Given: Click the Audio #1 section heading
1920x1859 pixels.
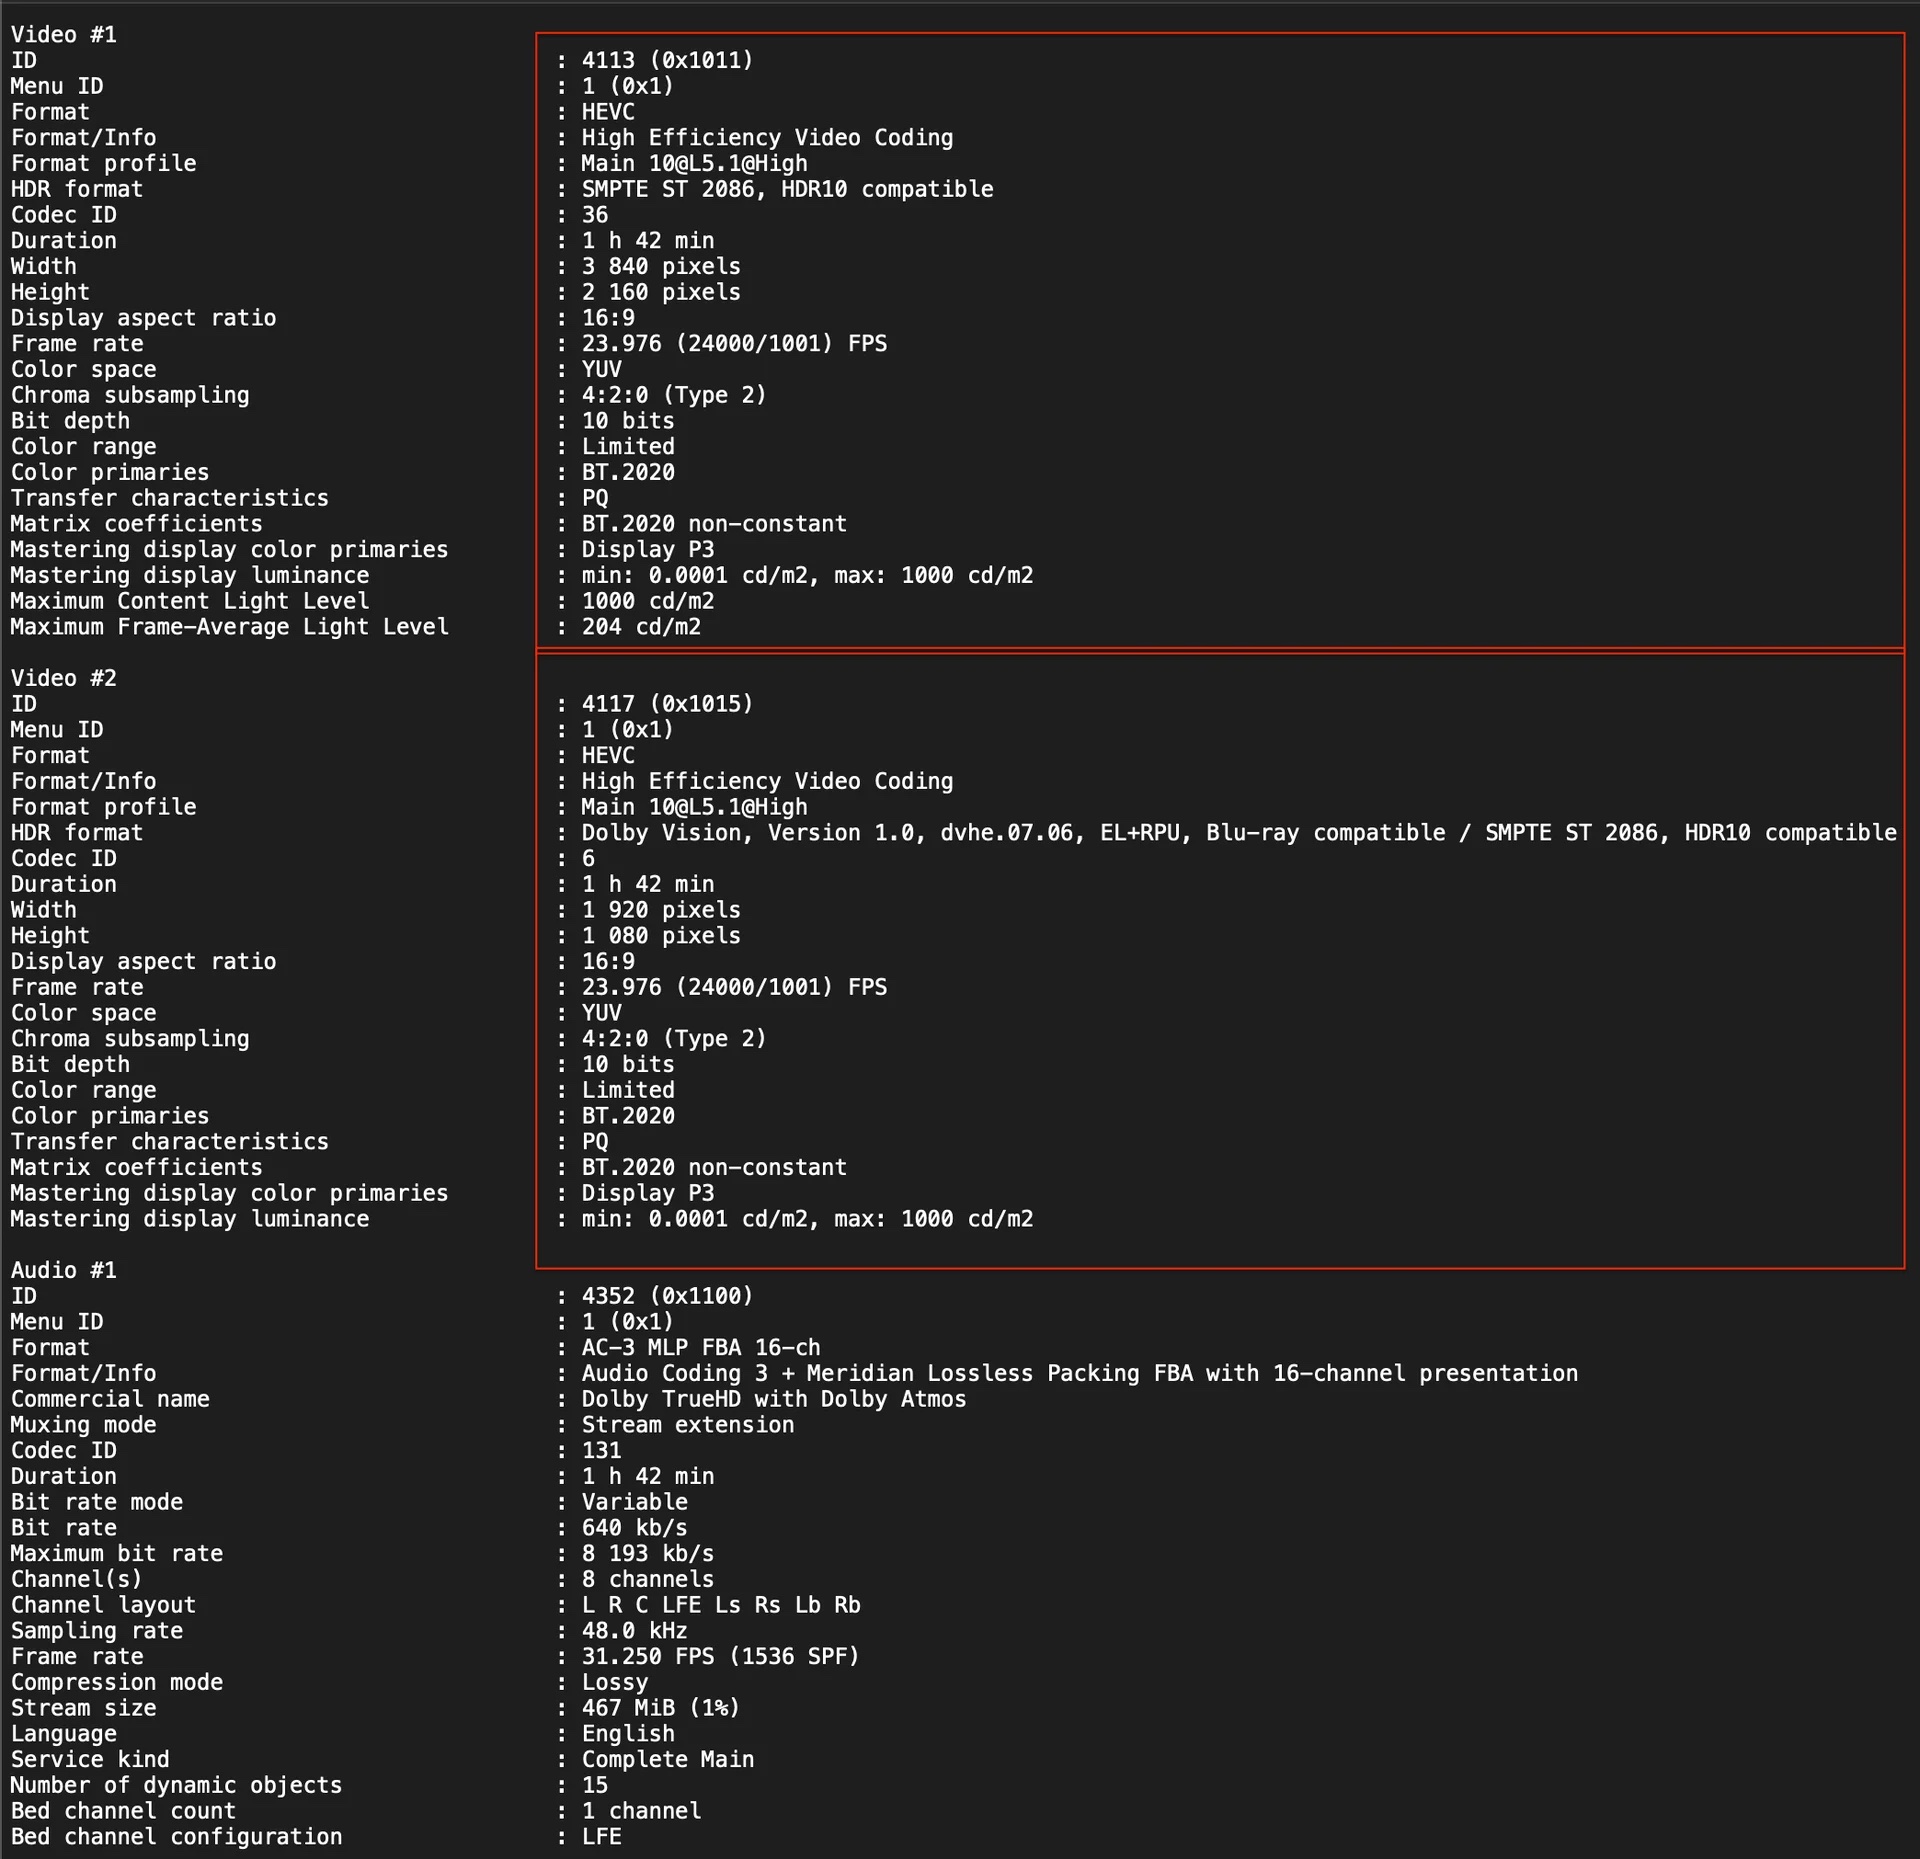Looking at the screenshot, I should coord(64,1270).
